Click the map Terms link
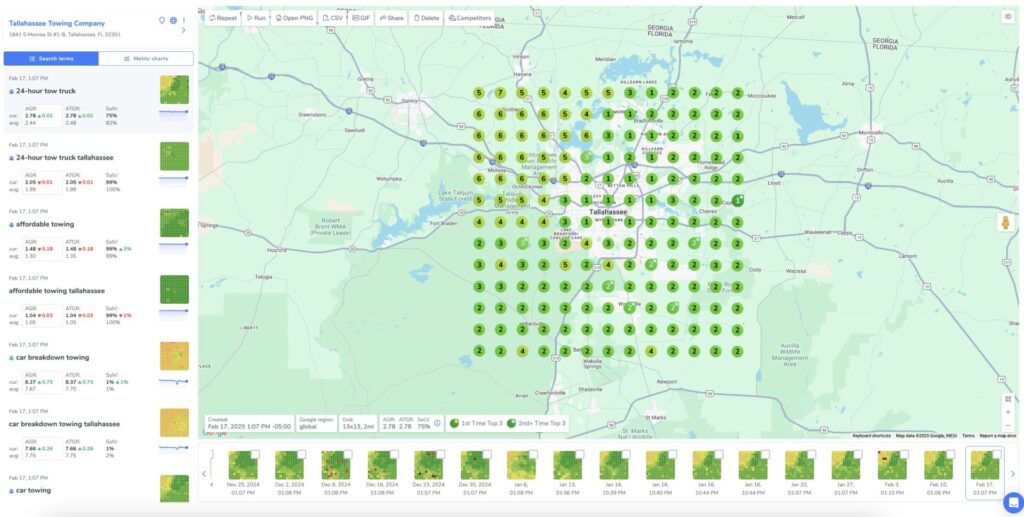Viewport: 1024px width, 517px height. (x=968, y=435)
